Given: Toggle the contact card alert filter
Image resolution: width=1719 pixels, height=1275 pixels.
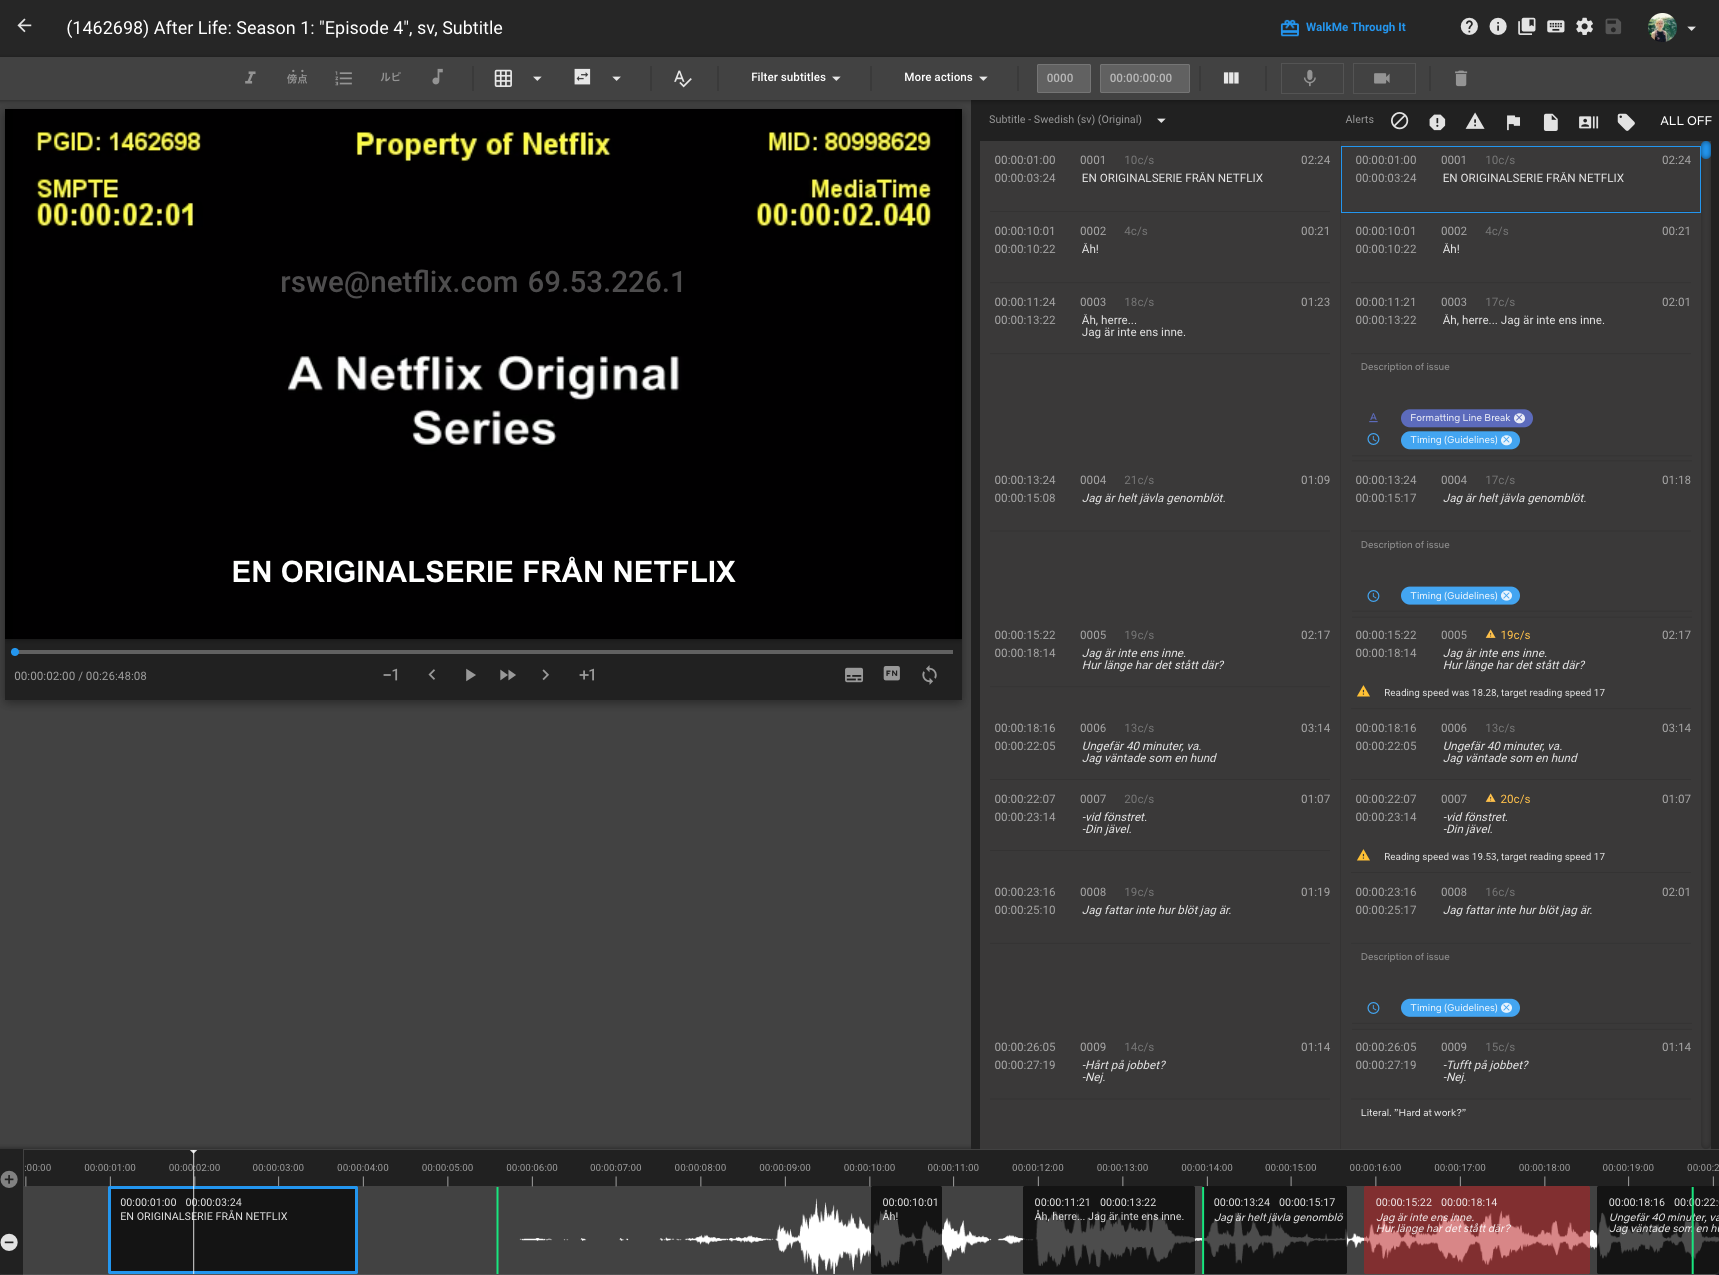Looking at the screenshot, I should (x=1588, y=122).
